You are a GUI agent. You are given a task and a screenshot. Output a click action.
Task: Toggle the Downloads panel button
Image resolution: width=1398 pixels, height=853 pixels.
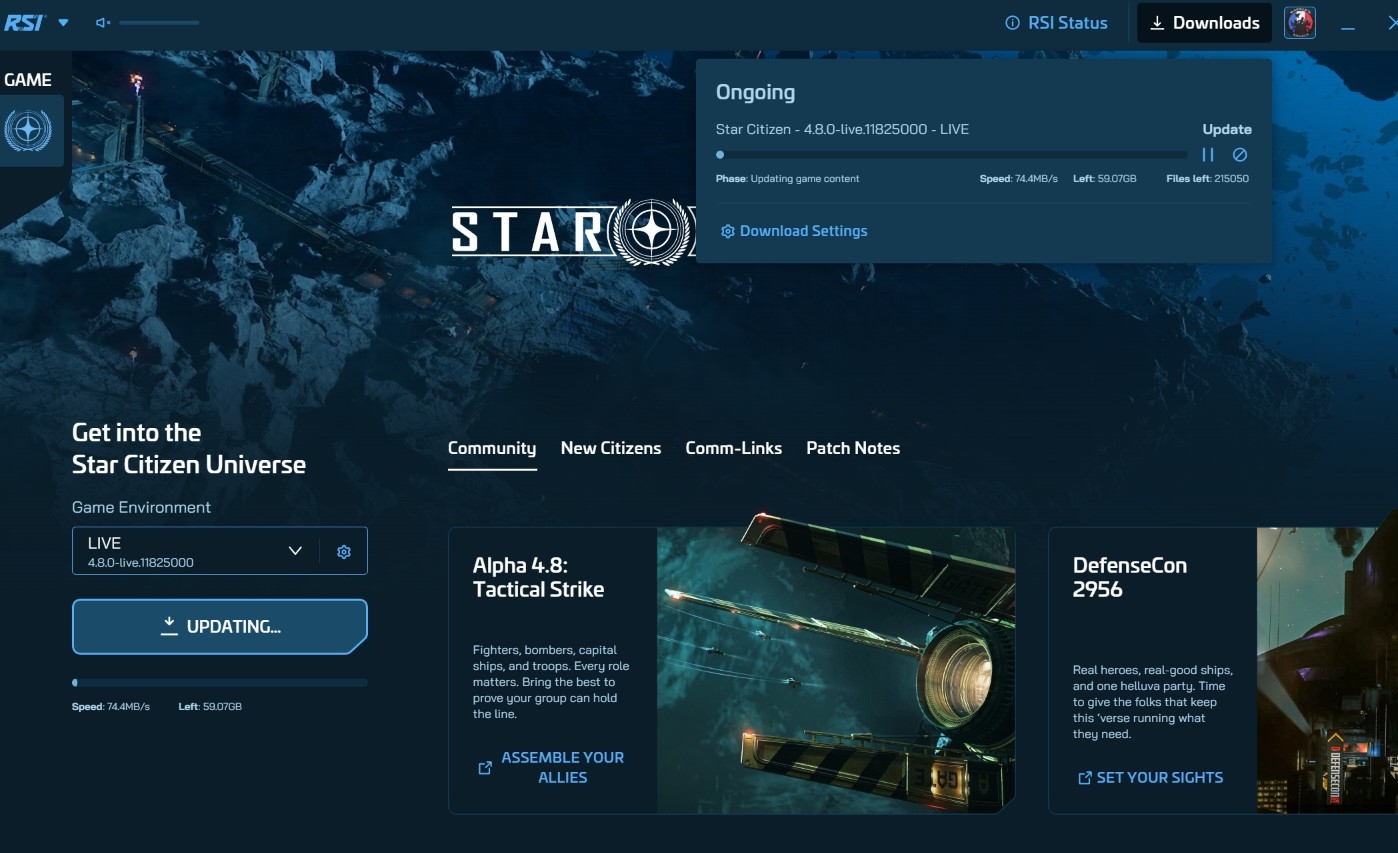[x=1204, y=23]
